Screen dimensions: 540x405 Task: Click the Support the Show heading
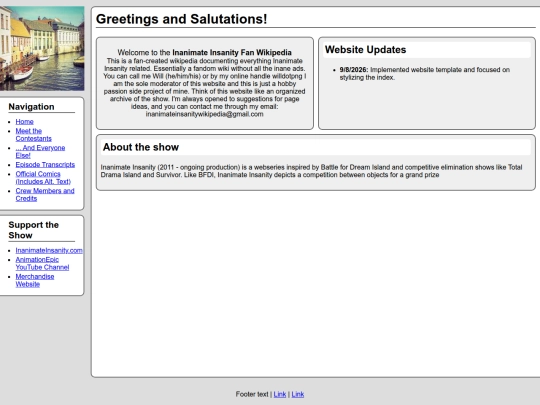33,230
